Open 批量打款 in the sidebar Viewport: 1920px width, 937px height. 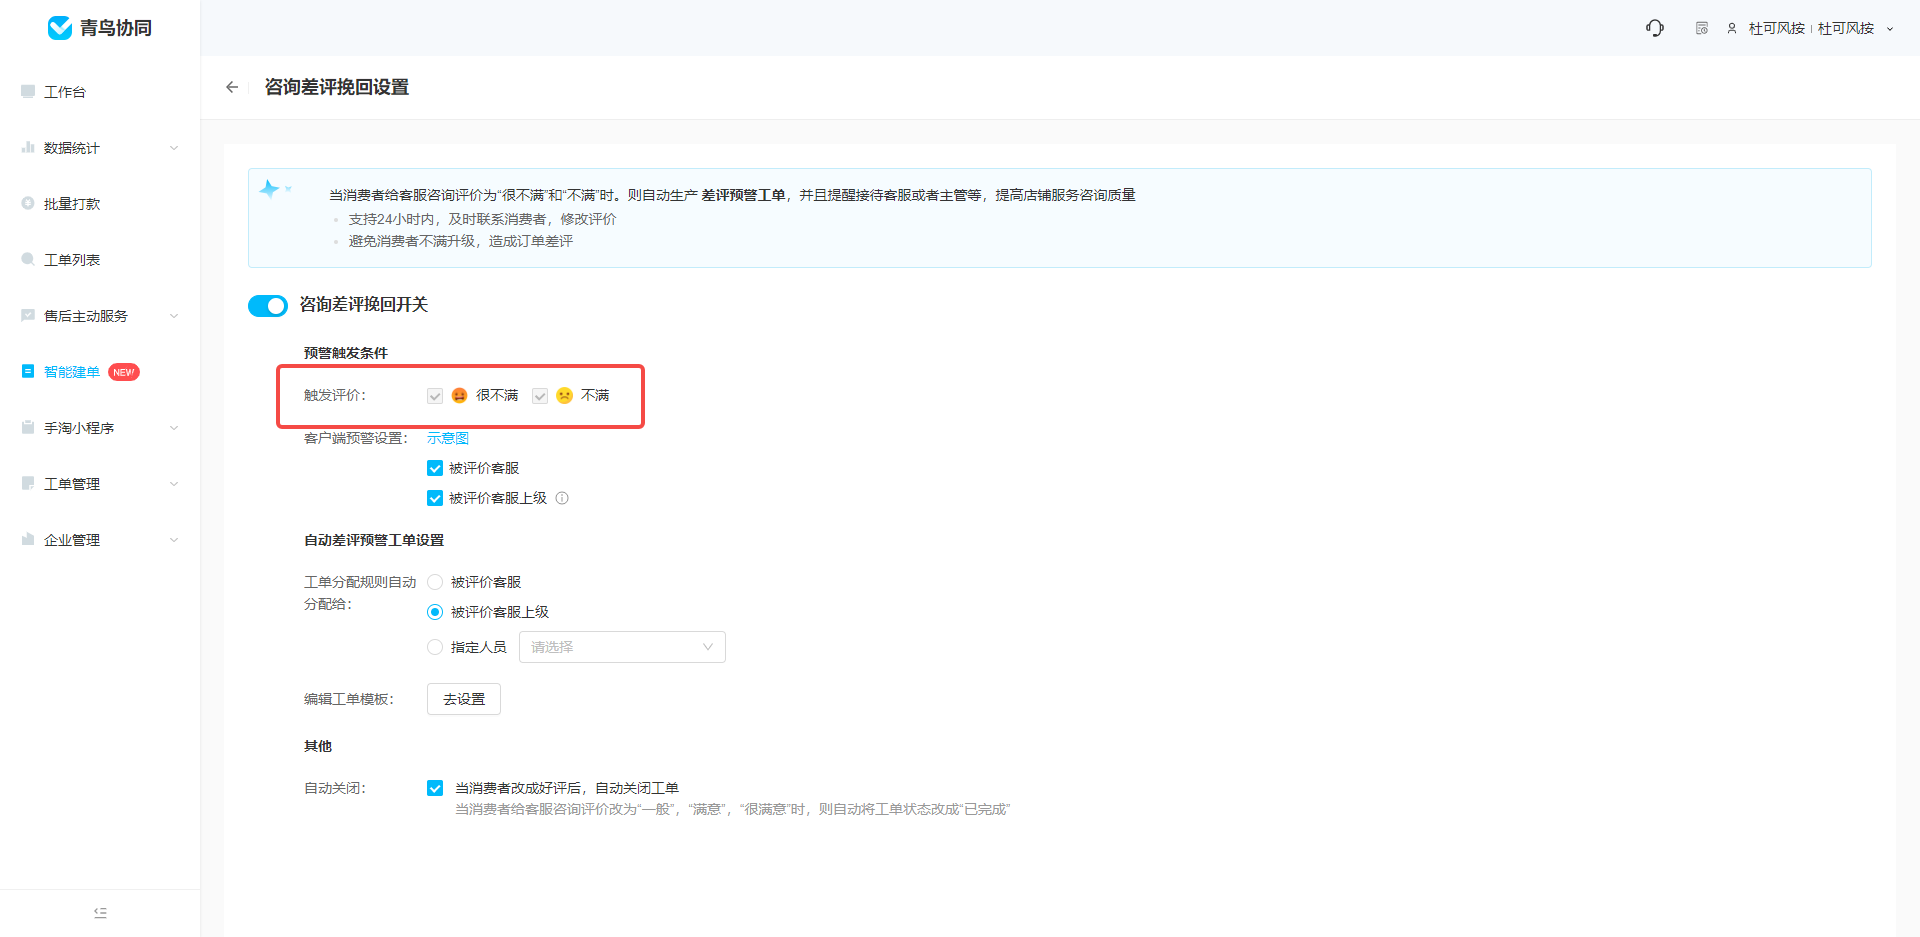[72, 204]
